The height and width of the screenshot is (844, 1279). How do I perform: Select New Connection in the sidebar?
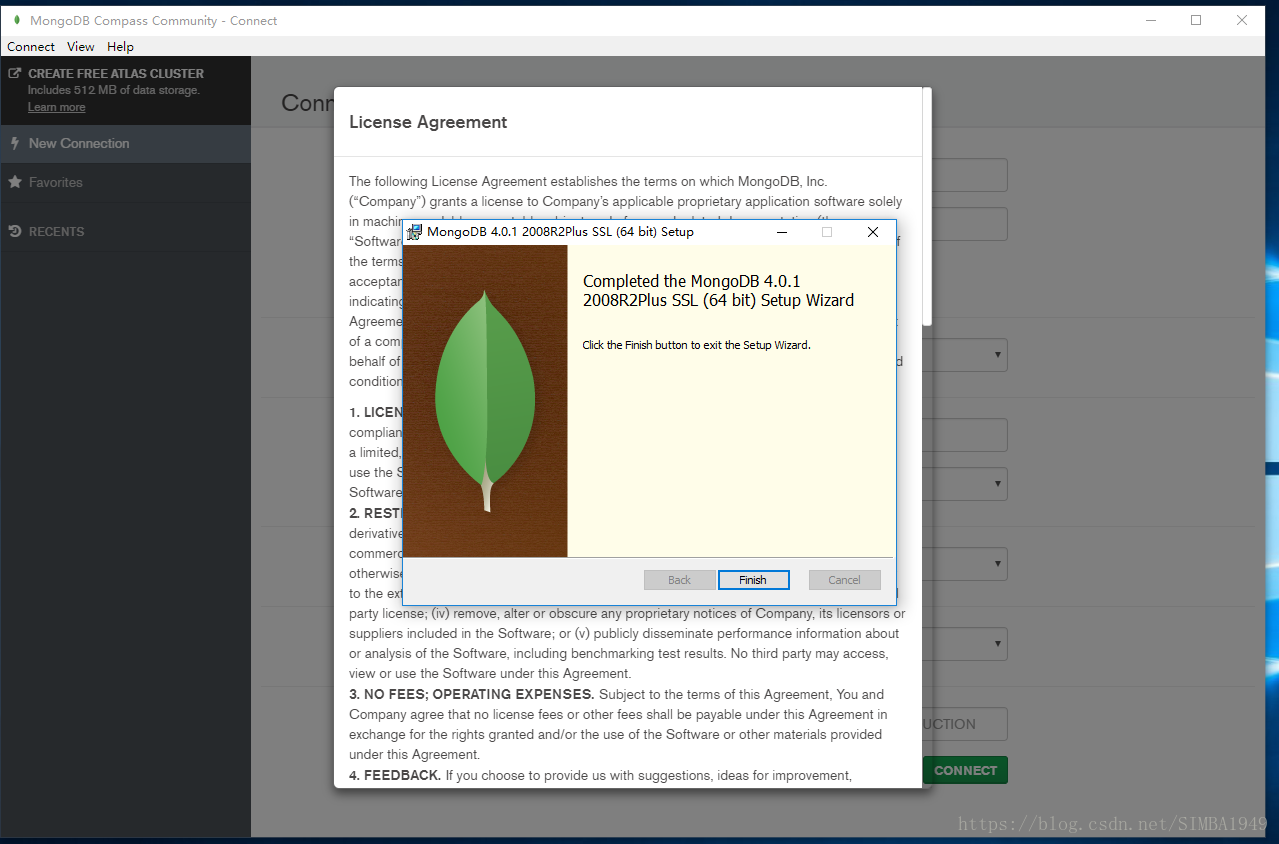(x=125, y=144)
